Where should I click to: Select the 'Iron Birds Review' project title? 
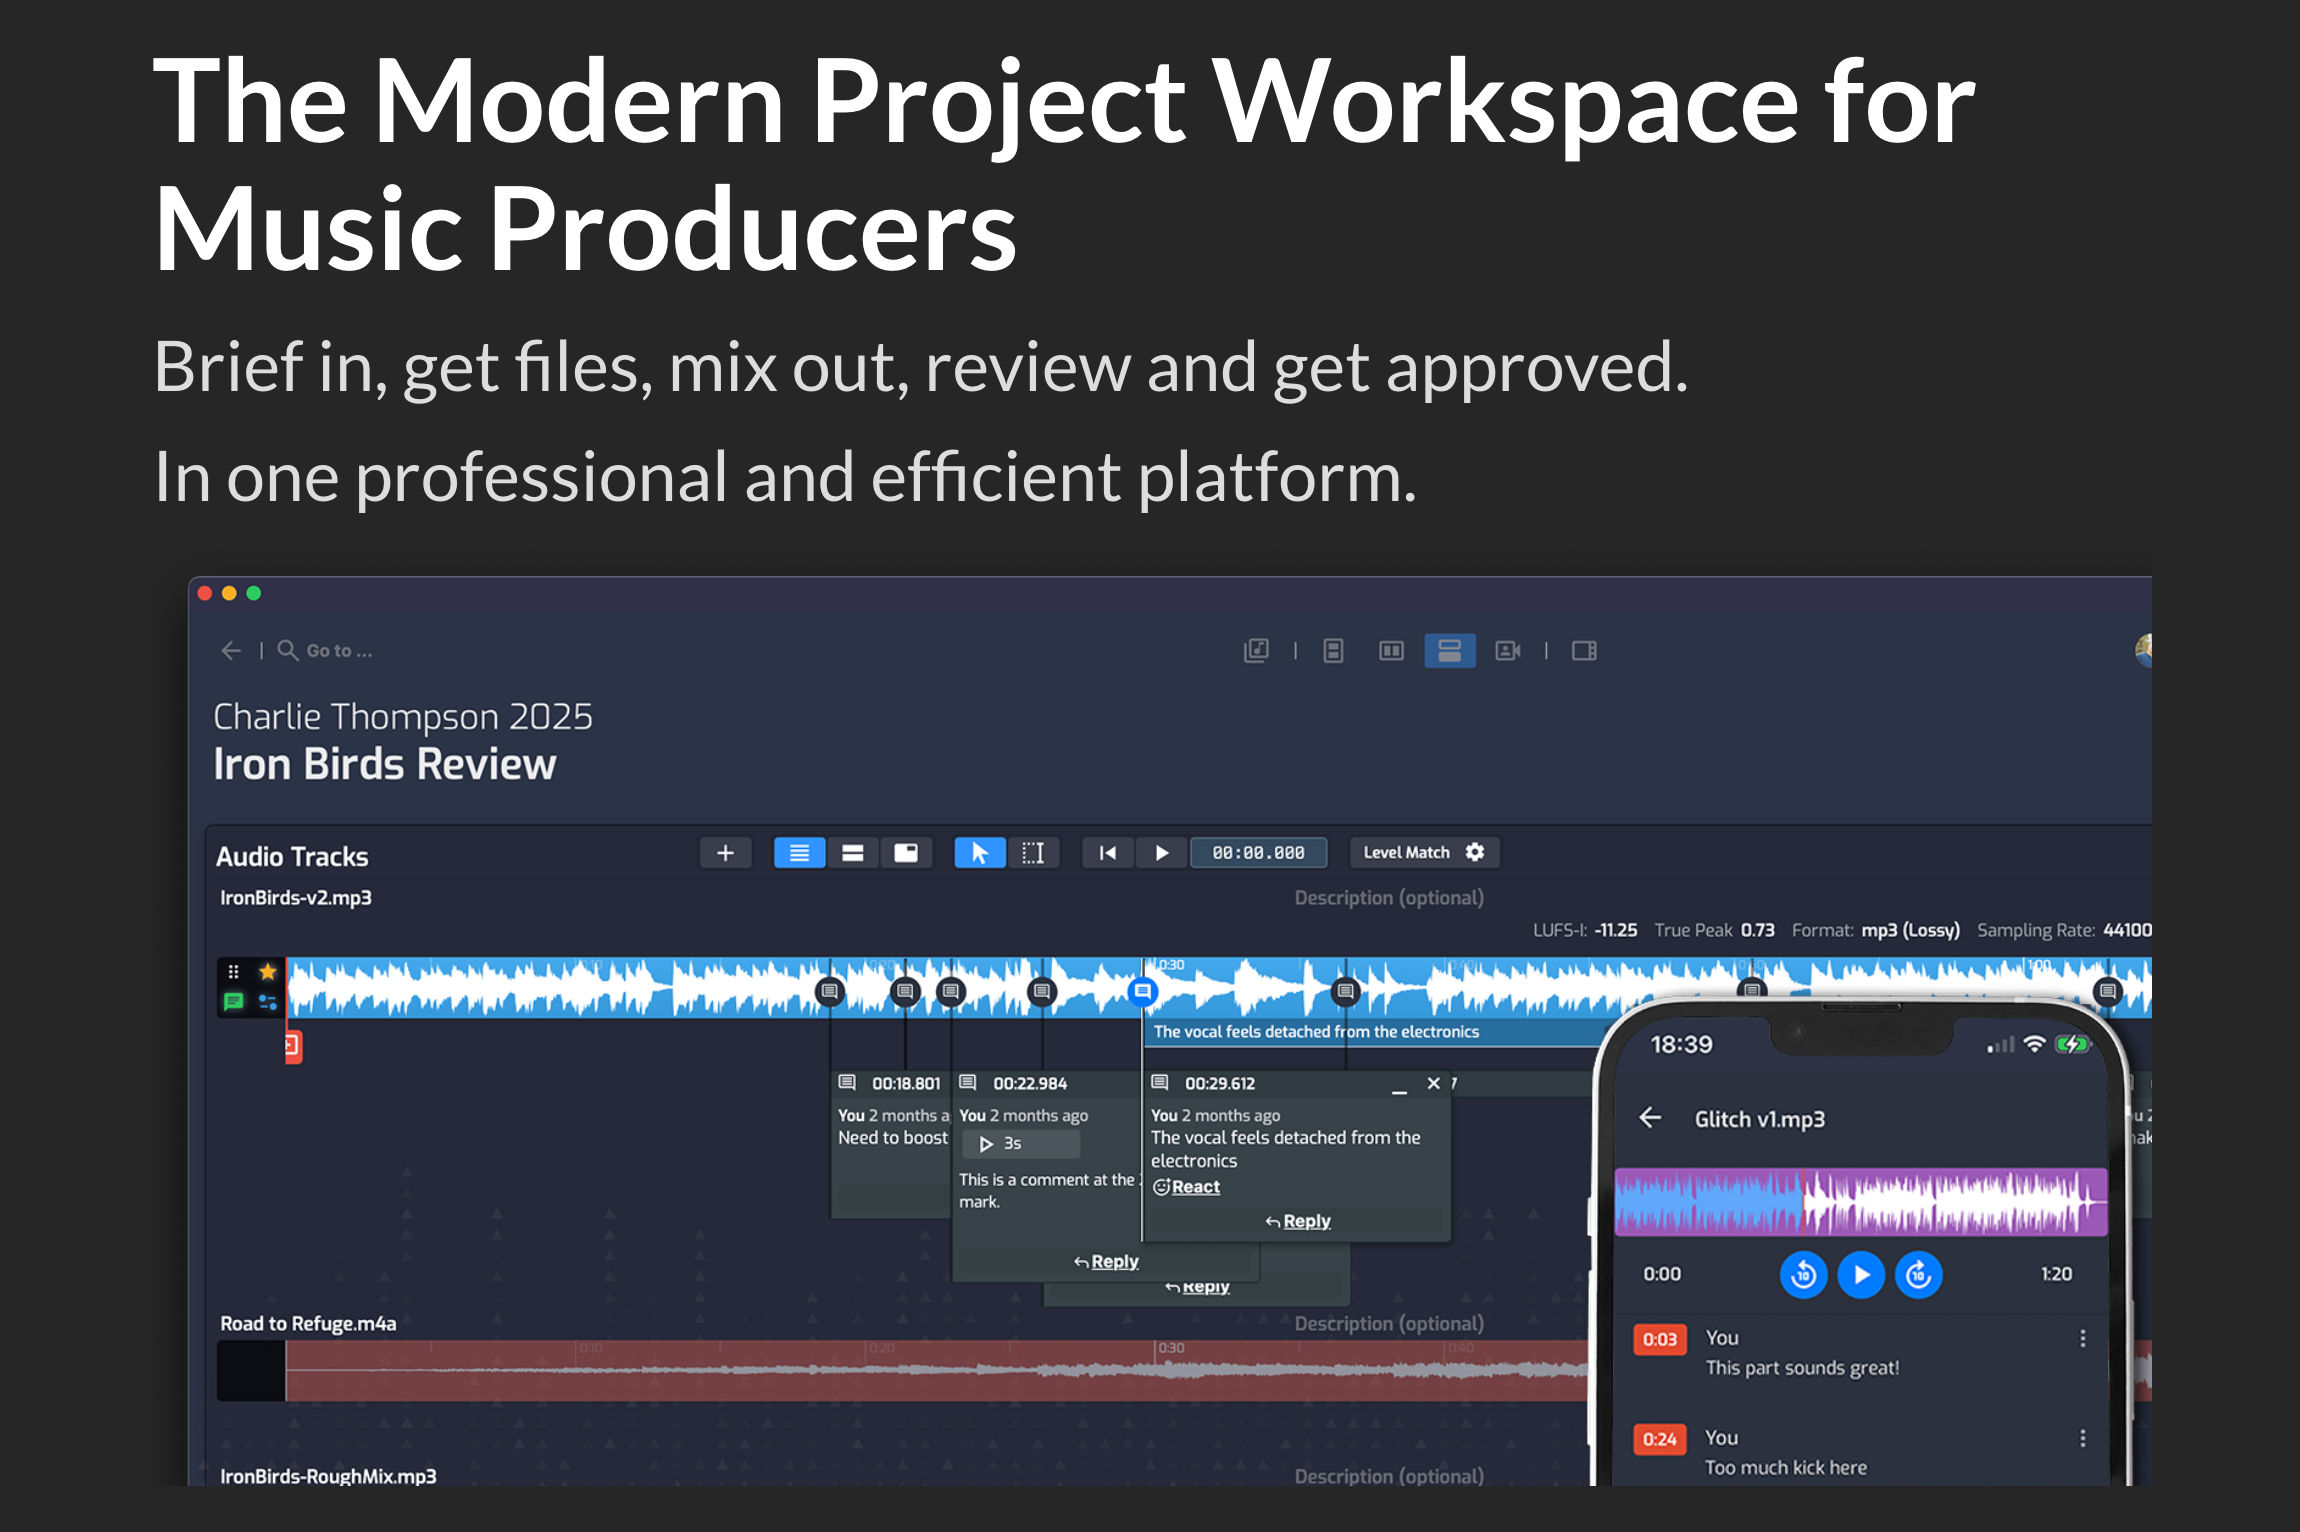click(385, 764)
